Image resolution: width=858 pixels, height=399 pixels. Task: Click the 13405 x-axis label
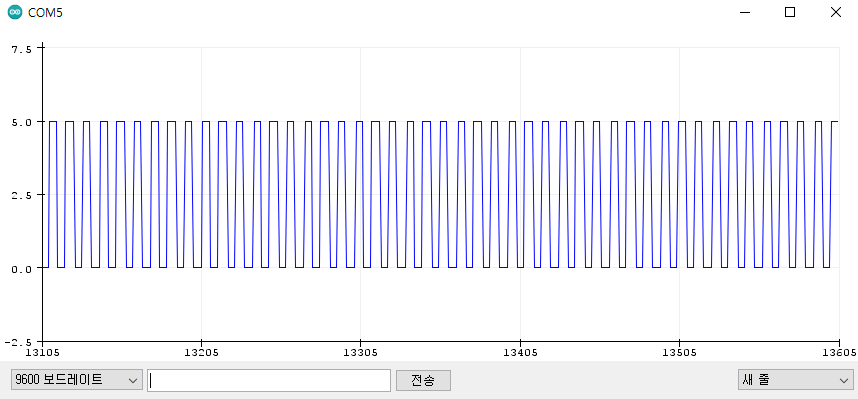(x=520, y=352)
